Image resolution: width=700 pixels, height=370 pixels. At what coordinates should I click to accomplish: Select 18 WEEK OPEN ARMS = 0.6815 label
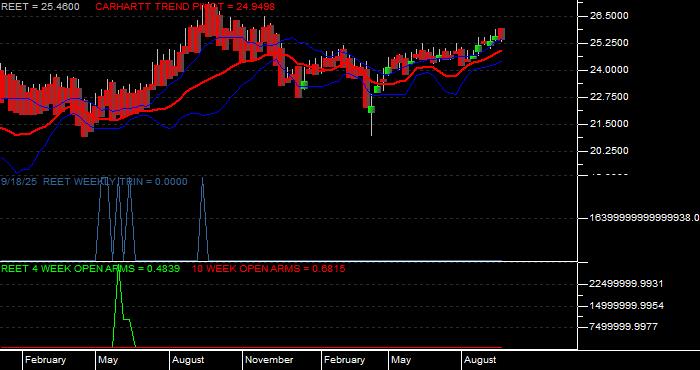[268, 269]
